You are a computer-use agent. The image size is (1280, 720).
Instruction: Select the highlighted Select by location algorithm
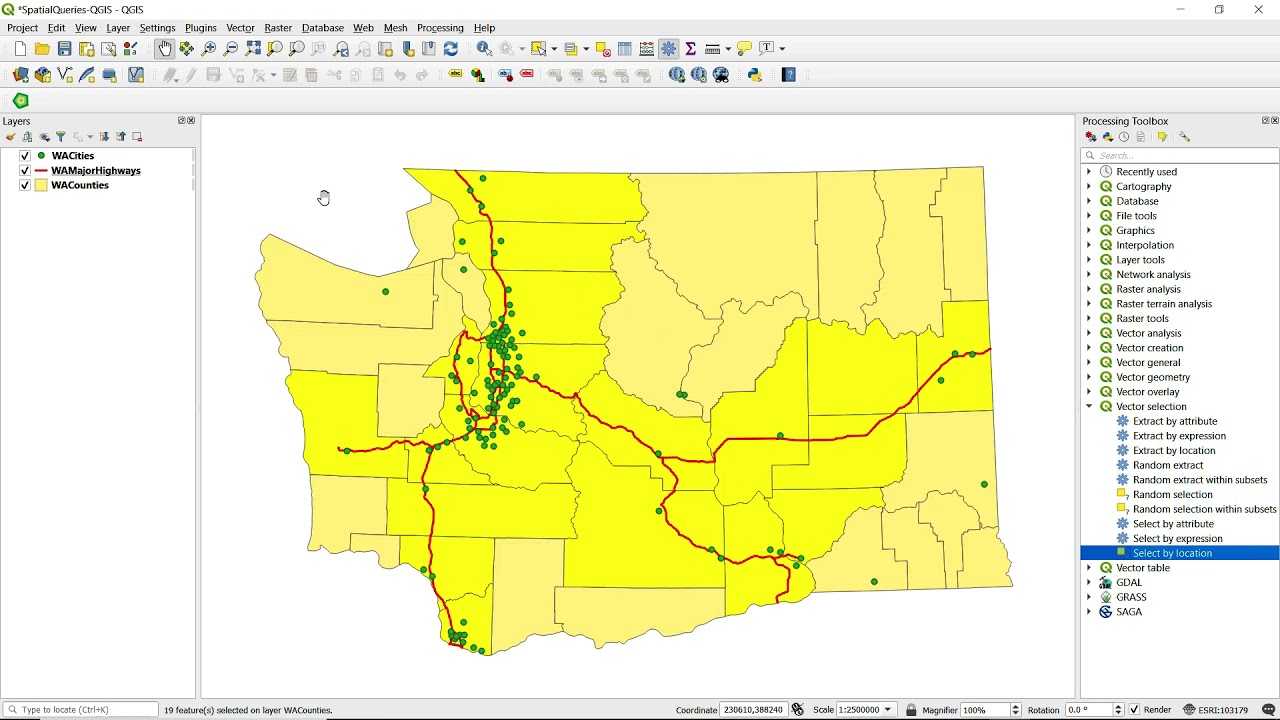pos(1172,553)
